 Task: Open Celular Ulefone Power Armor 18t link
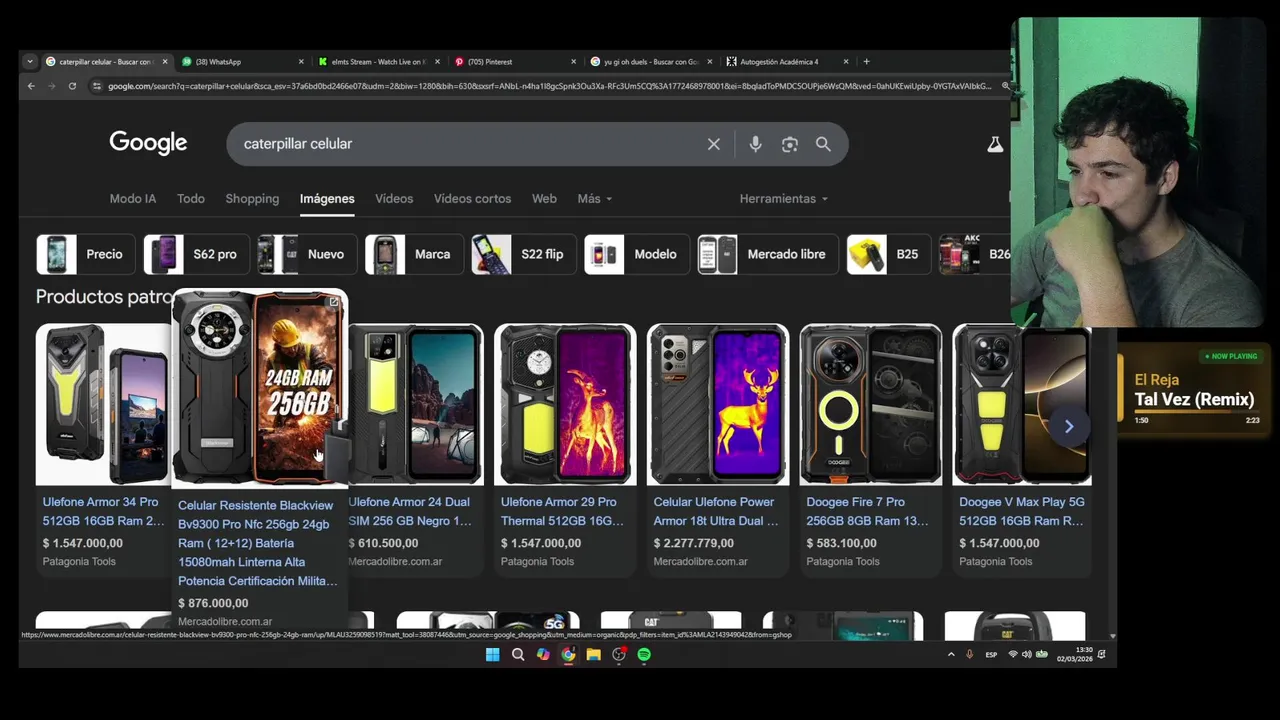716,511
